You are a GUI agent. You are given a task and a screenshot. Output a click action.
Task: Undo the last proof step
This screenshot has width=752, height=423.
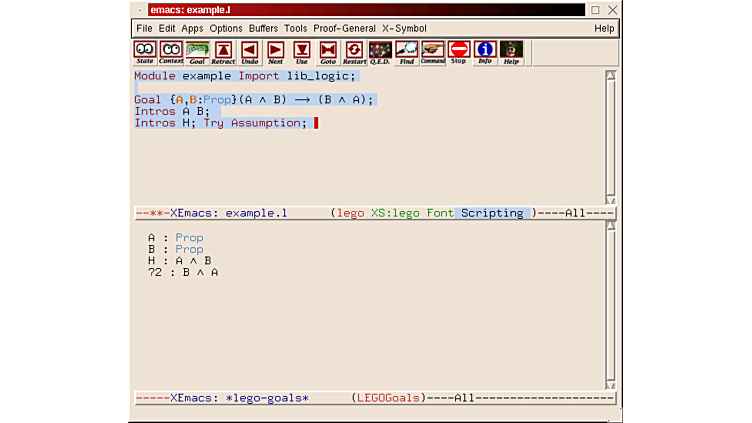[x=250, y=52]
